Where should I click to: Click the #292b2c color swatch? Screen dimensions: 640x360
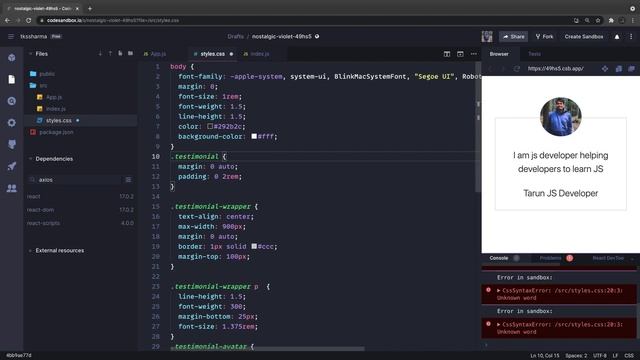coord(210,126)
